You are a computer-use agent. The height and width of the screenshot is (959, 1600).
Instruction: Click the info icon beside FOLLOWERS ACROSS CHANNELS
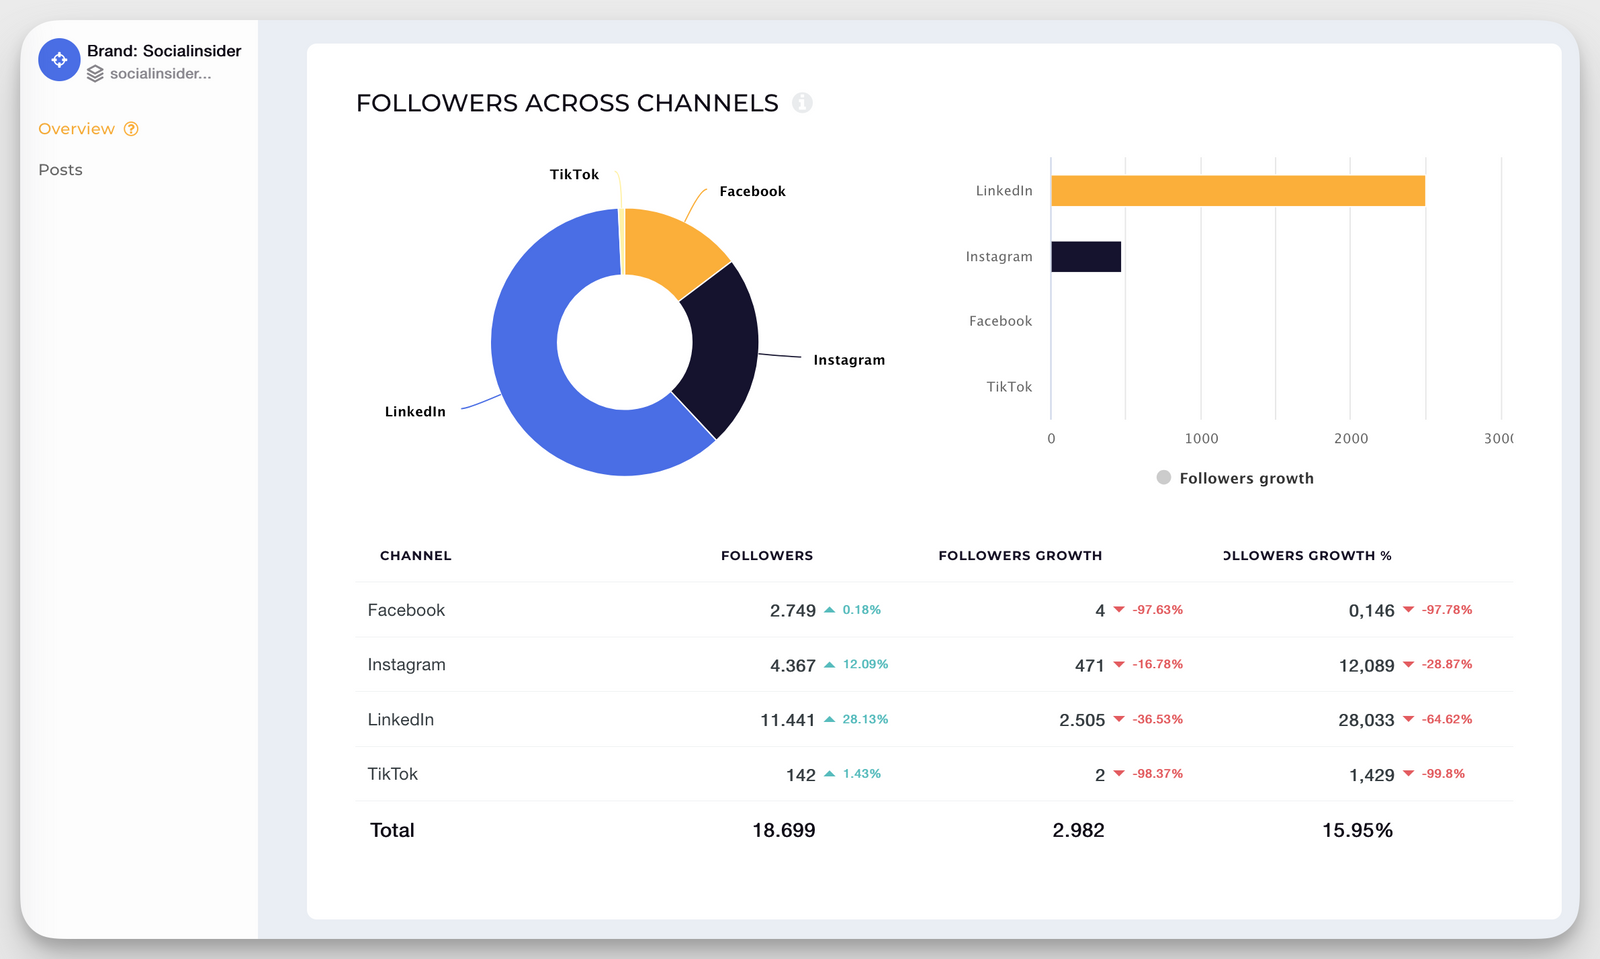(x=804, y=103)
